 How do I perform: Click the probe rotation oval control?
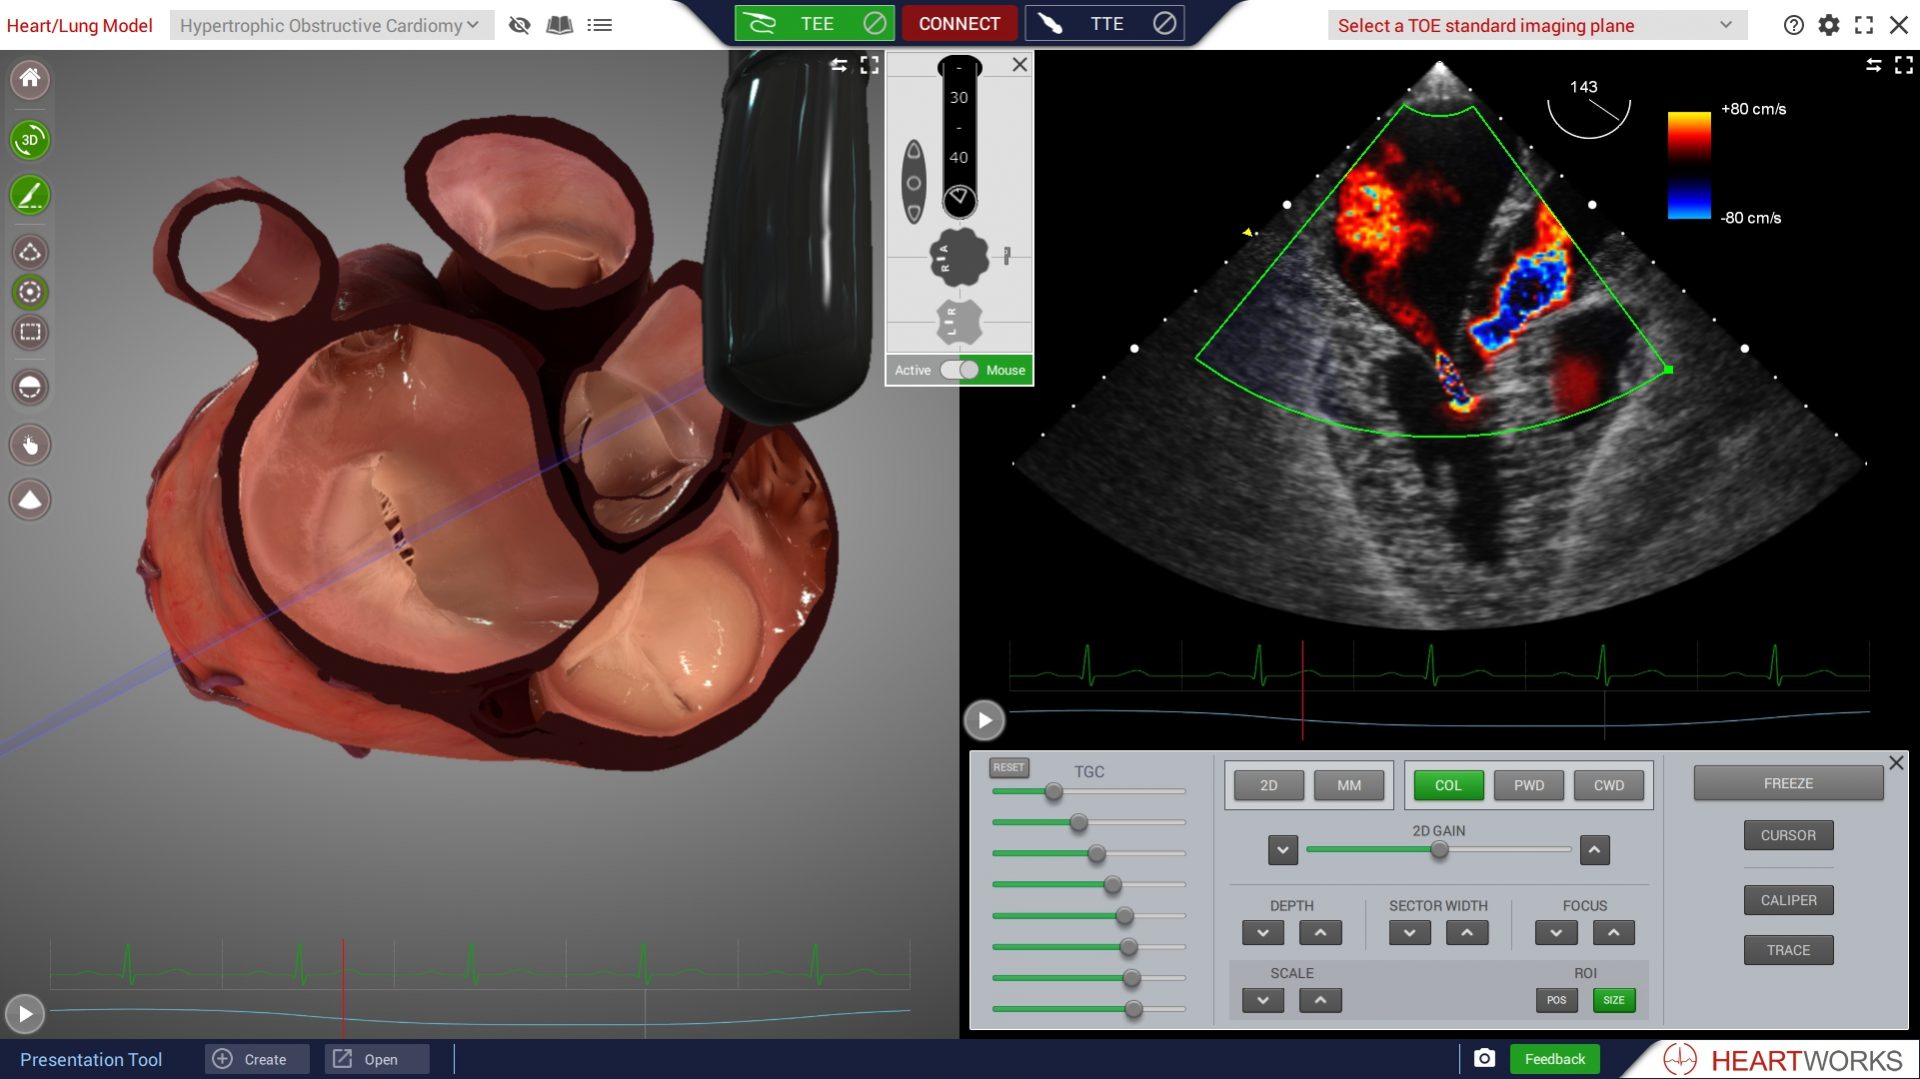[x=914, y=182]
